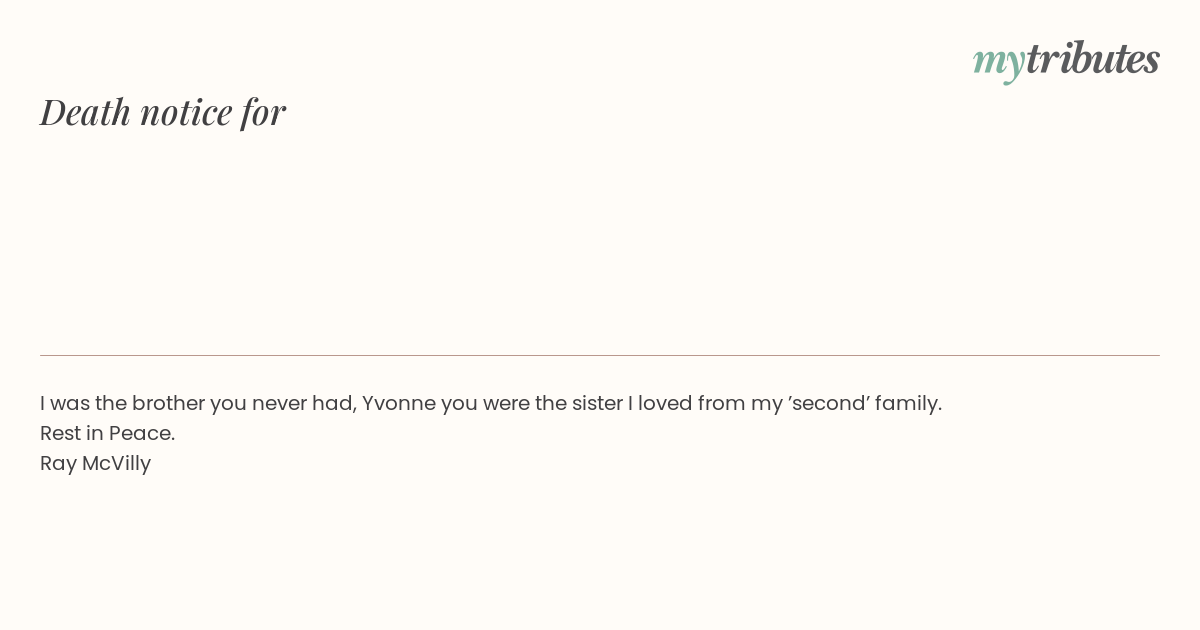Click the green "my" part of logo
This screenshot has height=630, width=1200.
[999, 62]
